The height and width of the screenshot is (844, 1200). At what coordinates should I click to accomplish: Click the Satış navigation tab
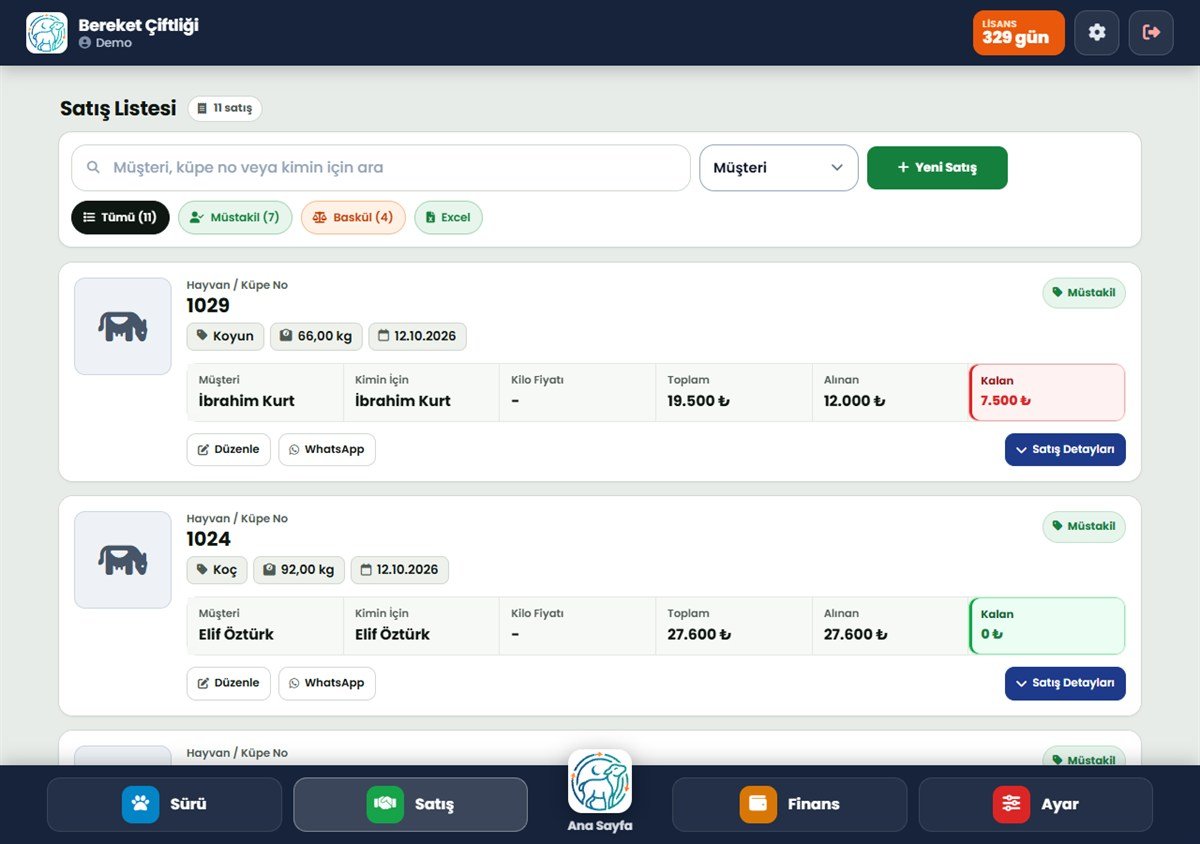coord(410,804)
